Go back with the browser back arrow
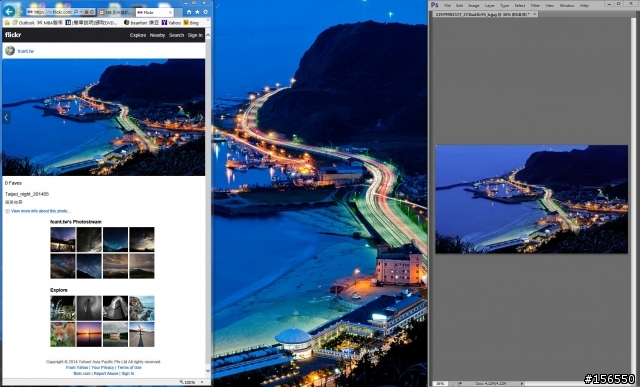640x387 pixels. pos(9,11)
